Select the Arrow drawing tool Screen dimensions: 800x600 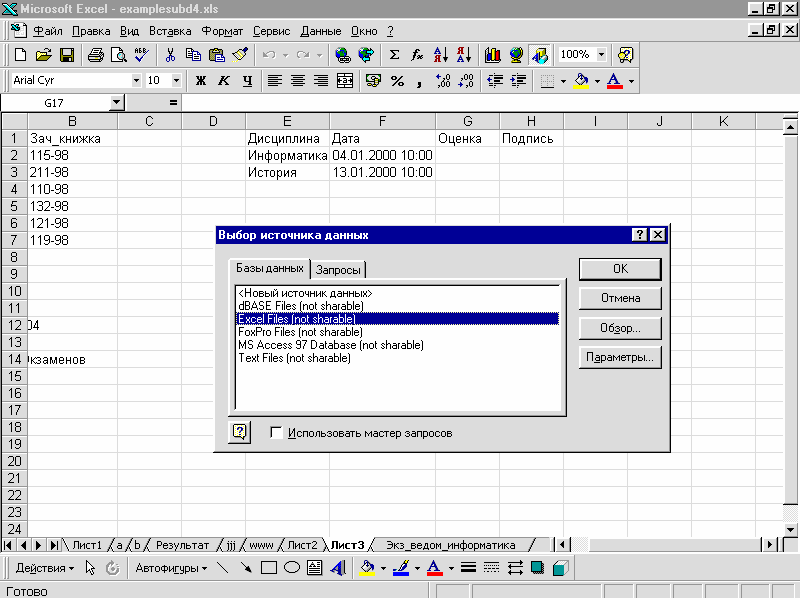click(245, 568)
